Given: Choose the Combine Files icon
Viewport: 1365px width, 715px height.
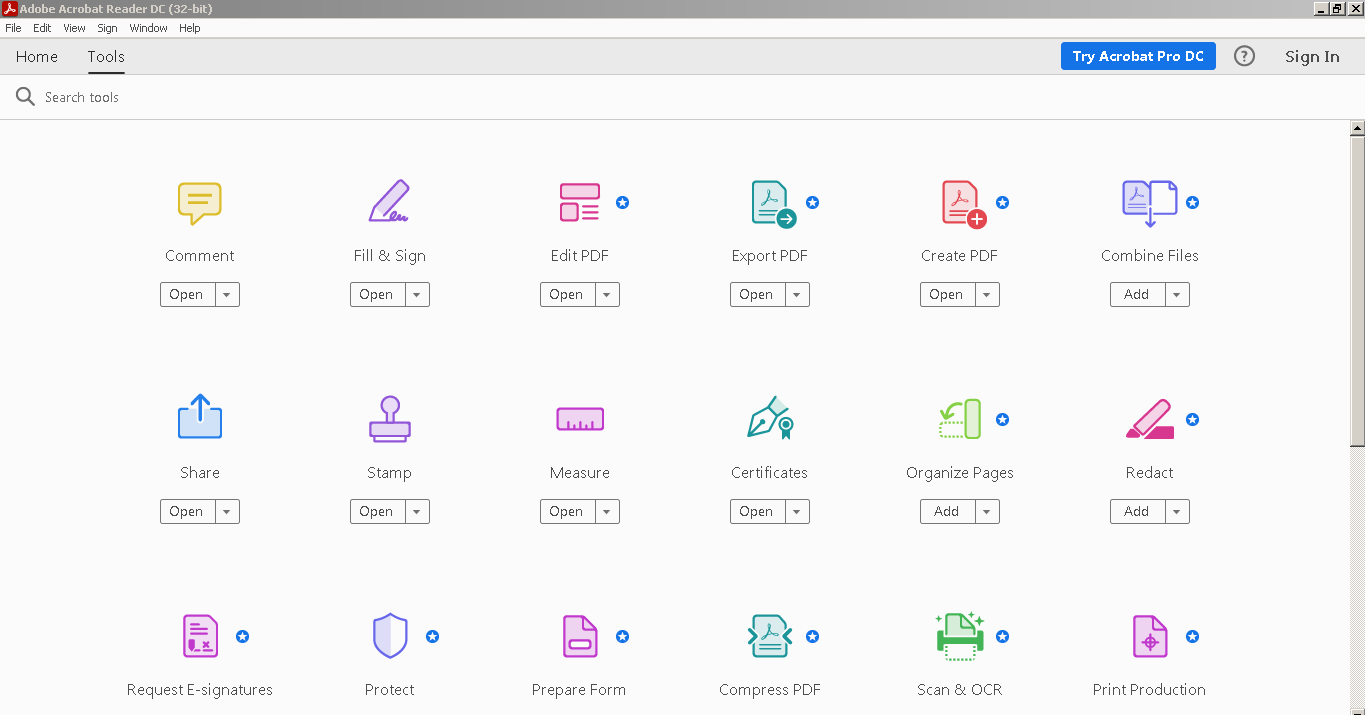Looking at the screenshot, I should (1150, 203).
